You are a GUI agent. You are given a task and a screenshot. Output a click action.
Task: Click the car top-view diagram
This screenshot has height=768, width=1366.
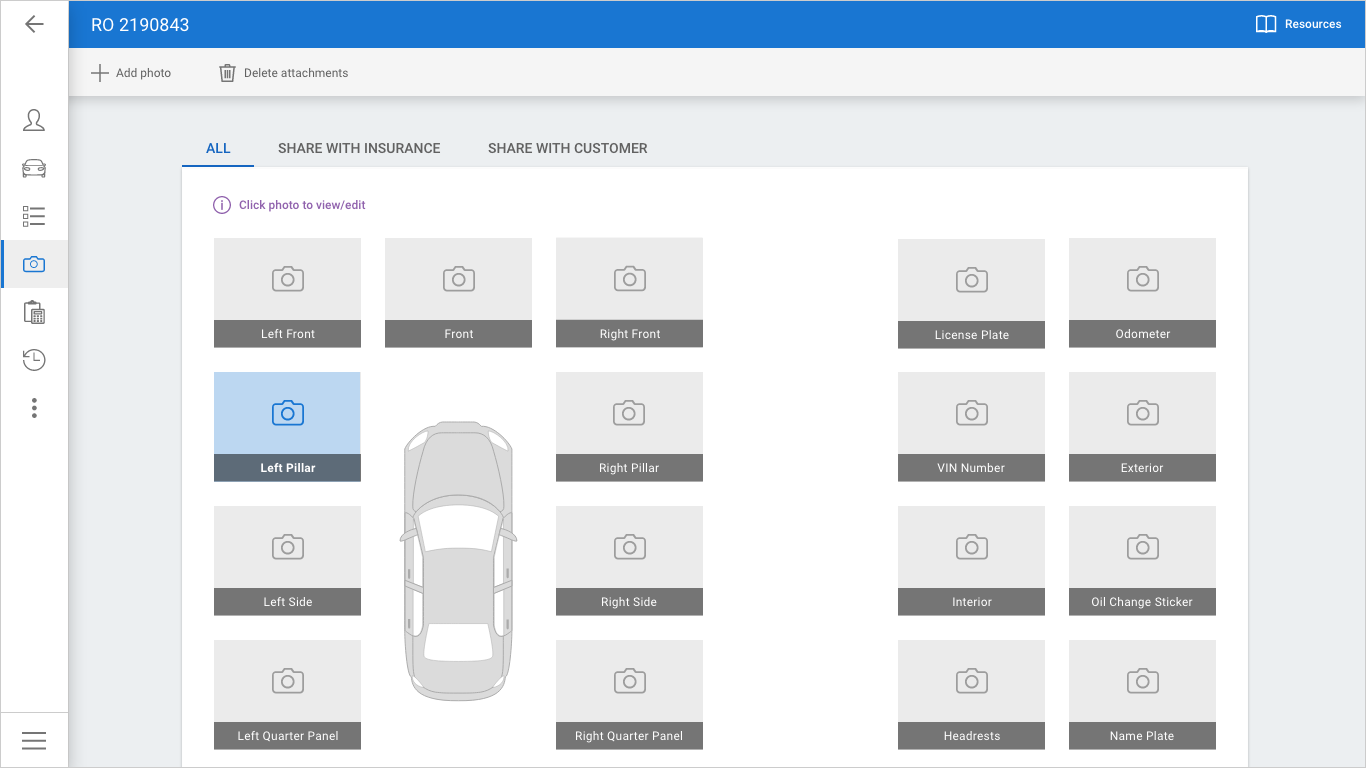click(458, 560)
